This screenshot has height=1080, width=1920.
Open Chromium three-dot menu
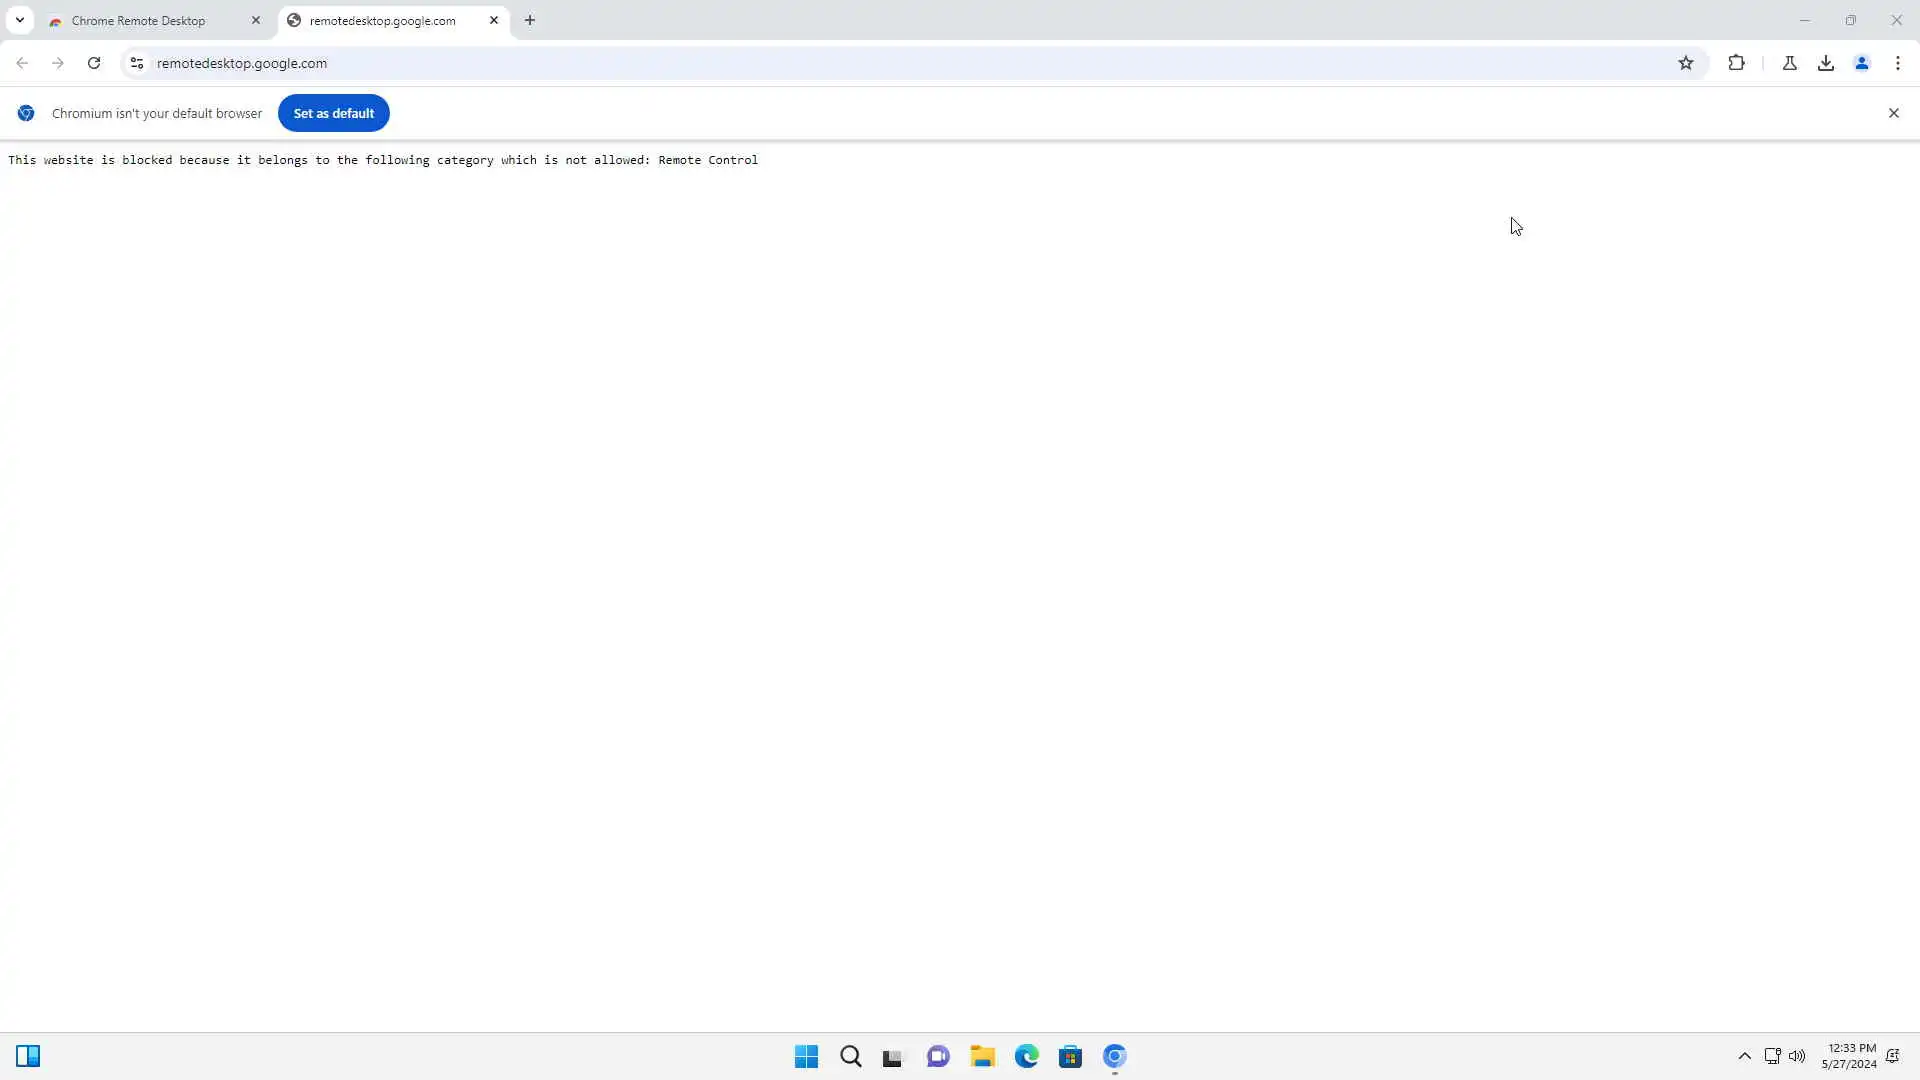(x=1898, y=63)
